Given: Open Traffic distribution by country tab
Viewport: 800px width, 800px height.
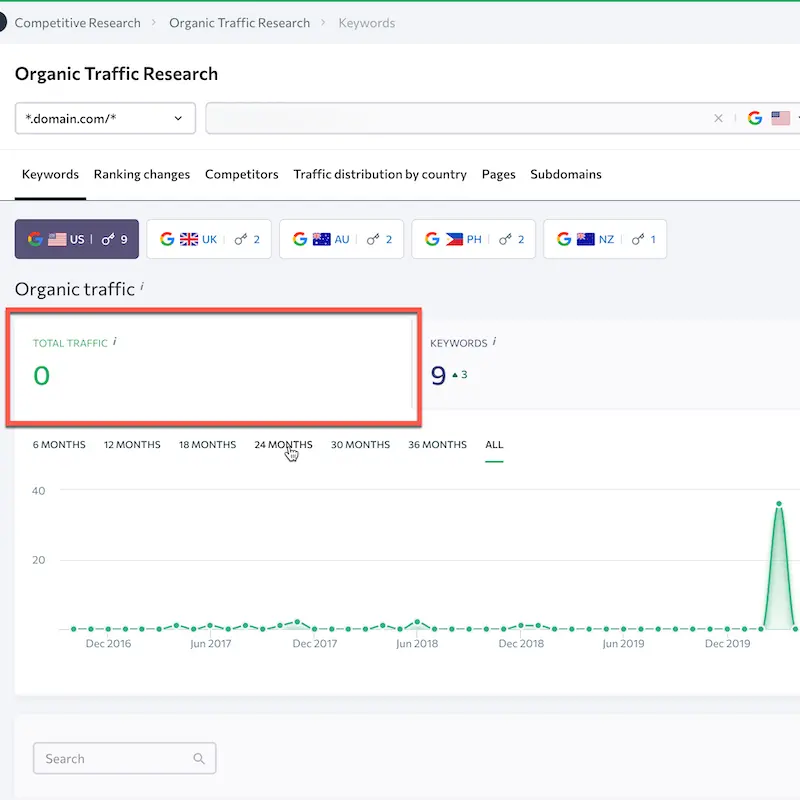Looking at the screenshot, I should tap(380, 174).
